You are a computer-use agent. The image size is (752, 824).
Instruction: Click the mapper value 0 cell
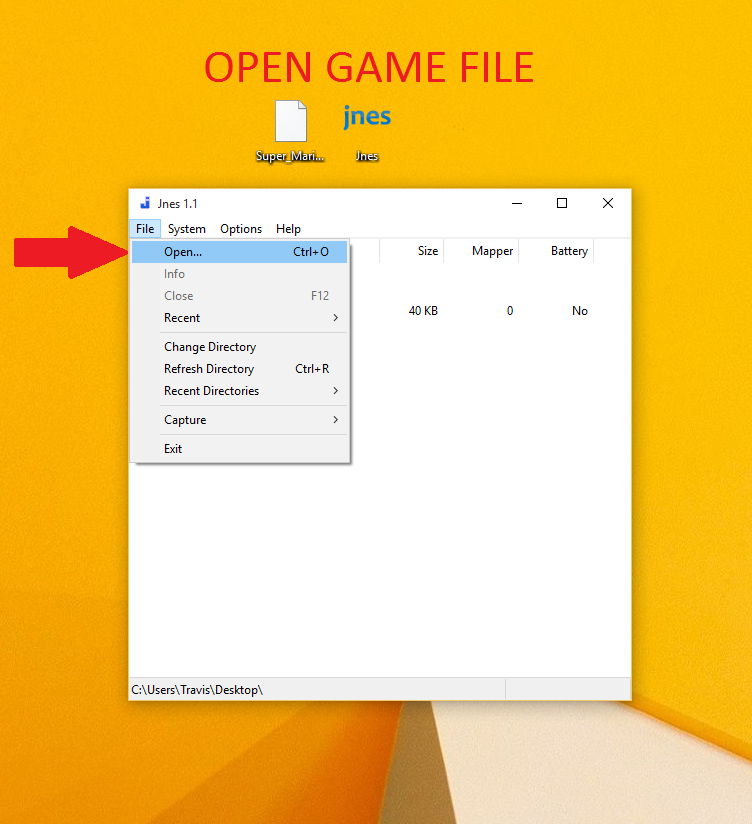click(510, 311)
